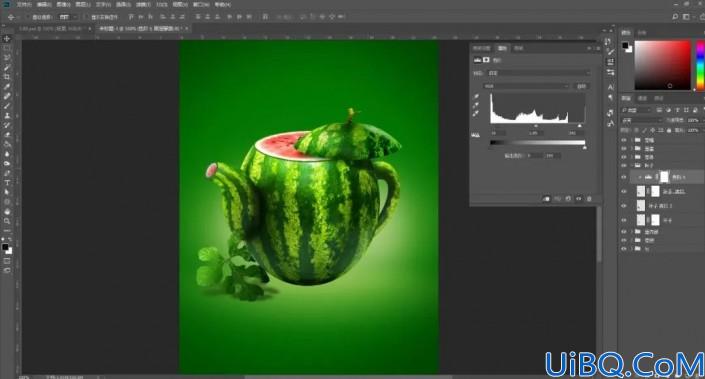Hide the selected Levels adjustment layer
This screenshot has height=379, width=705.
click(624, 177)
